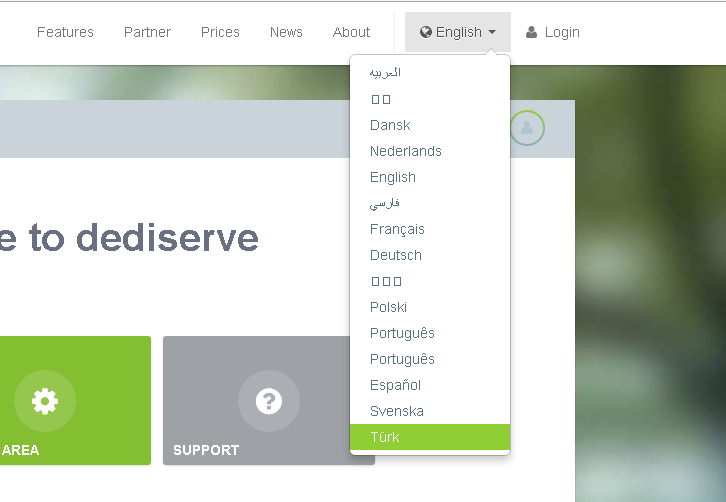726x502 pixels.
Task: Click the circular user avatar icon
Action: pyautogui.click(x=527, y=128)
